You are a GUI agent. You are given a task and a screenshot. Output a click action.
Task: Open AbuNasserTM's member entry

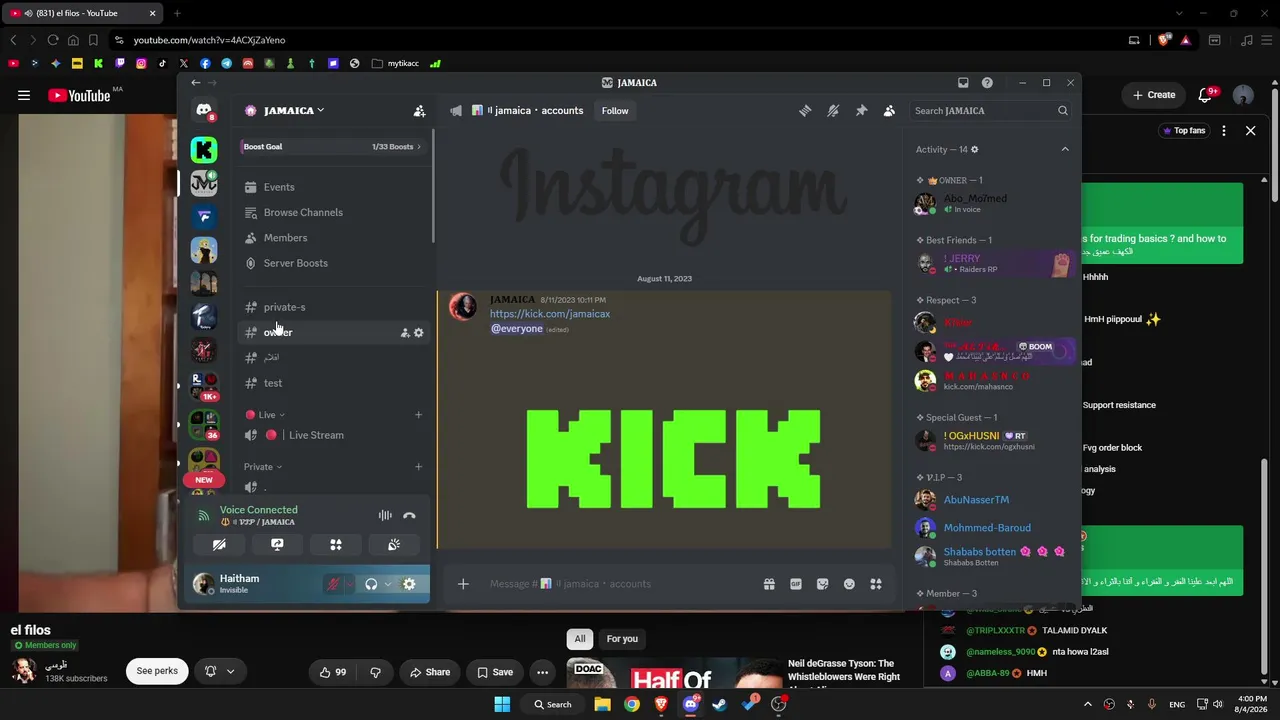(x=994, y=500)
